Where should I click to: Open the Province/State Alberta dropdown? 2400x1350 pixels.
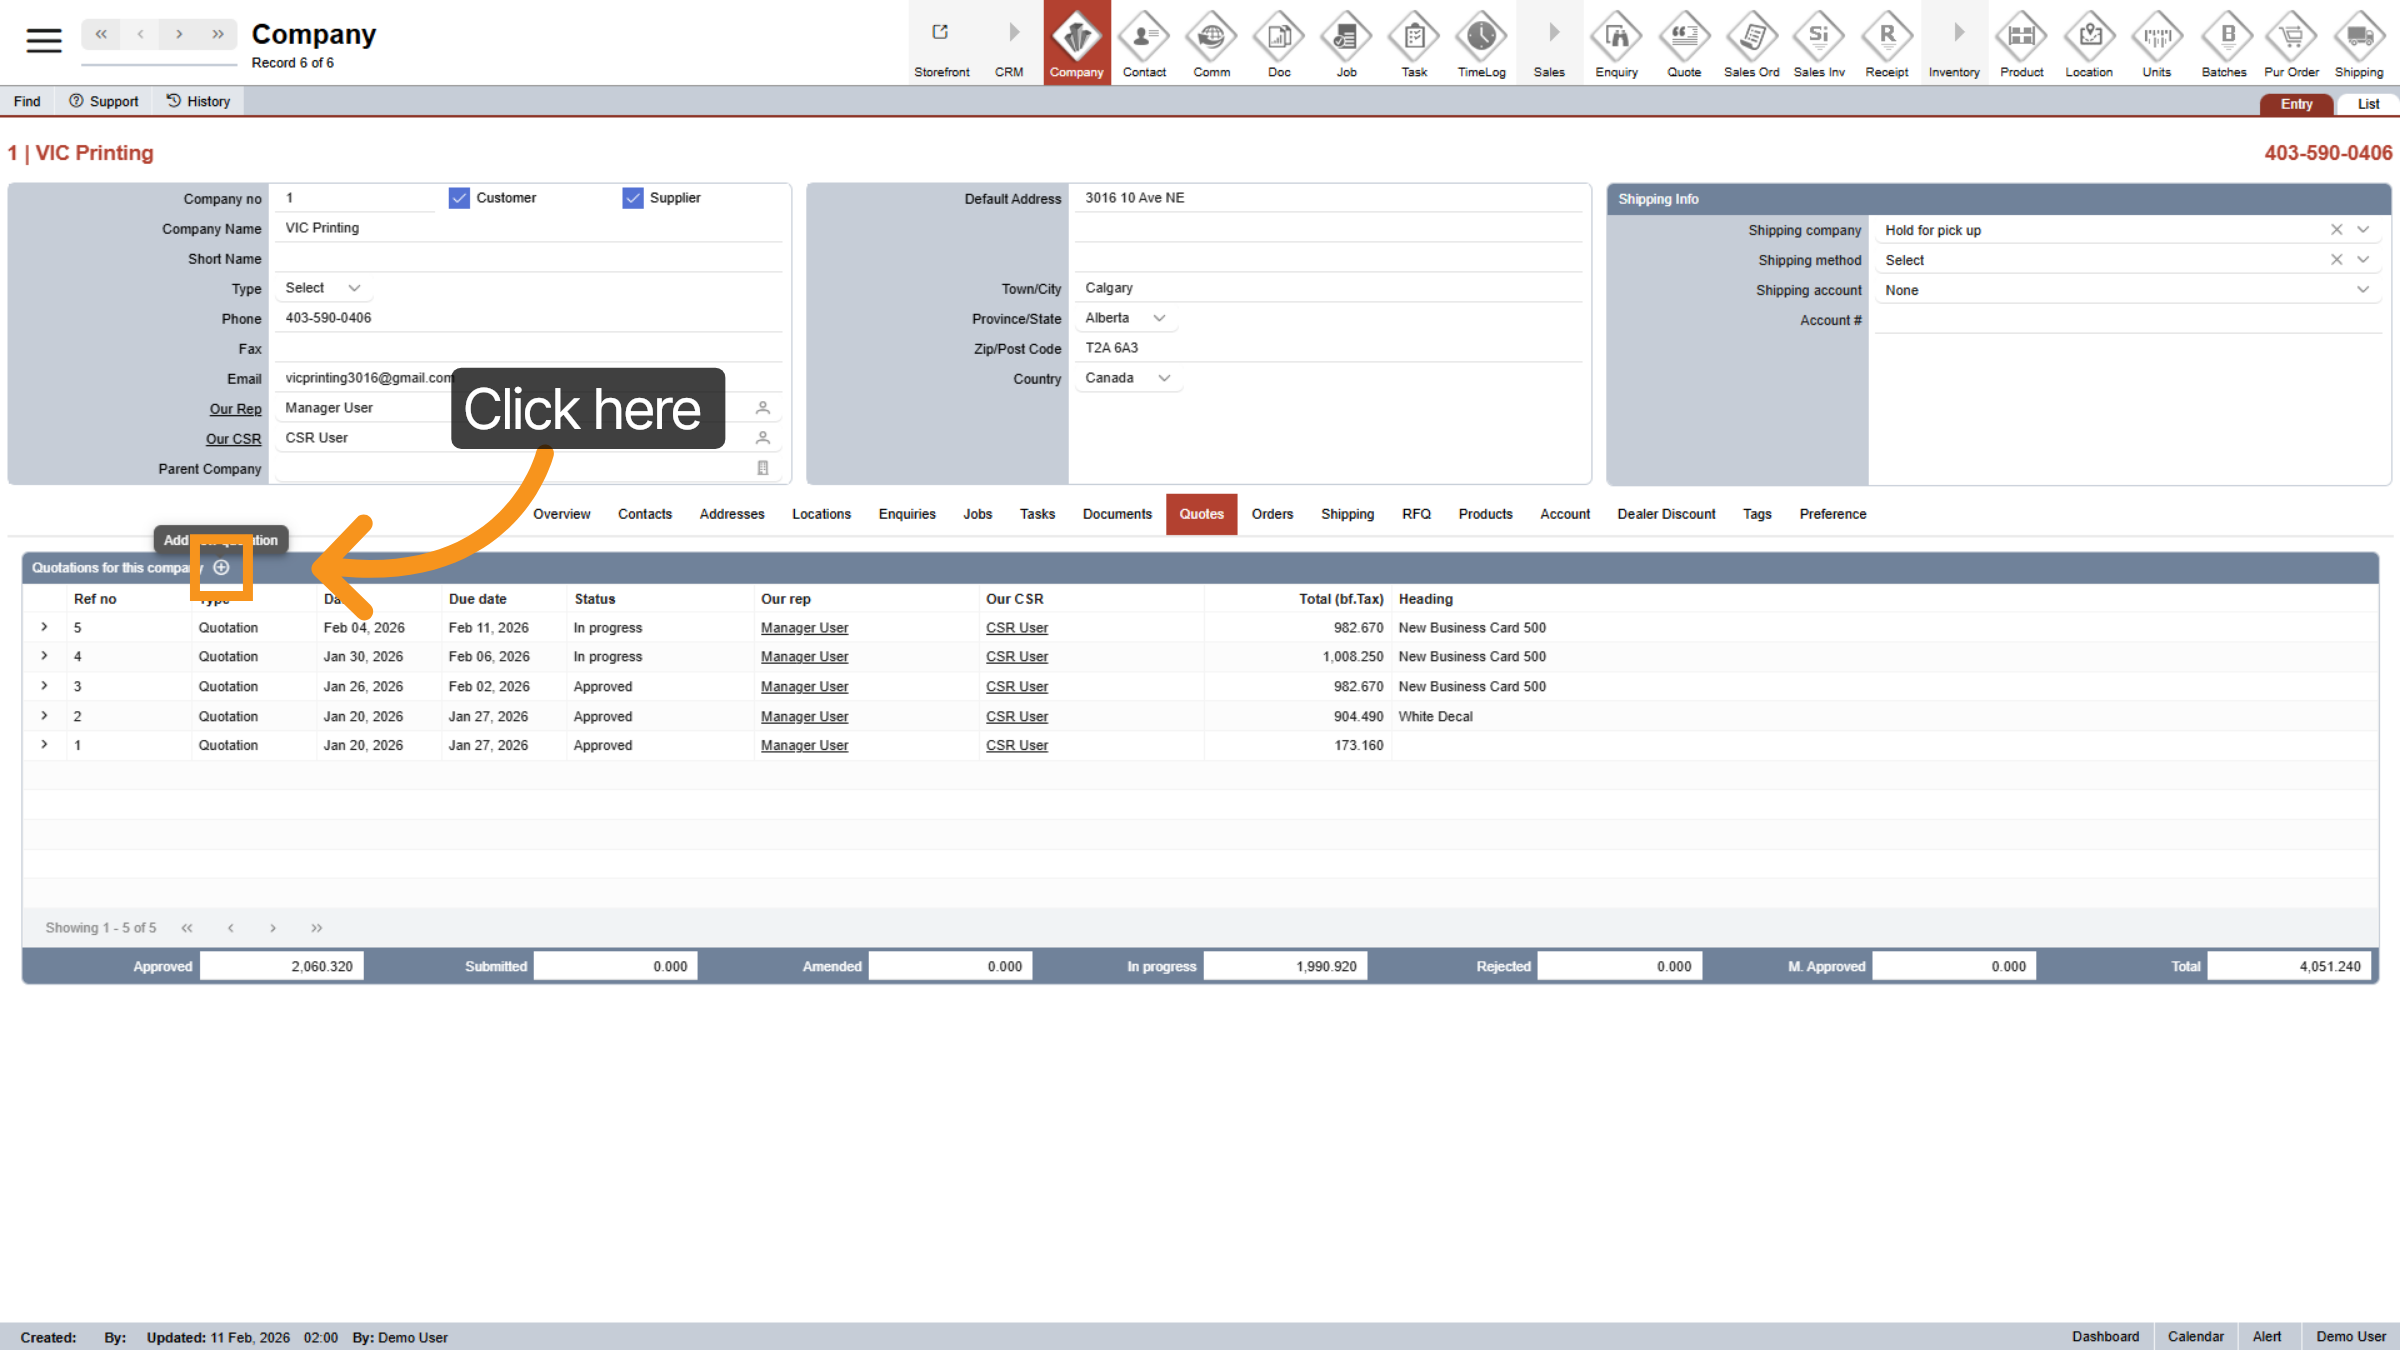pyautogui.click(x=1126, y=318)
